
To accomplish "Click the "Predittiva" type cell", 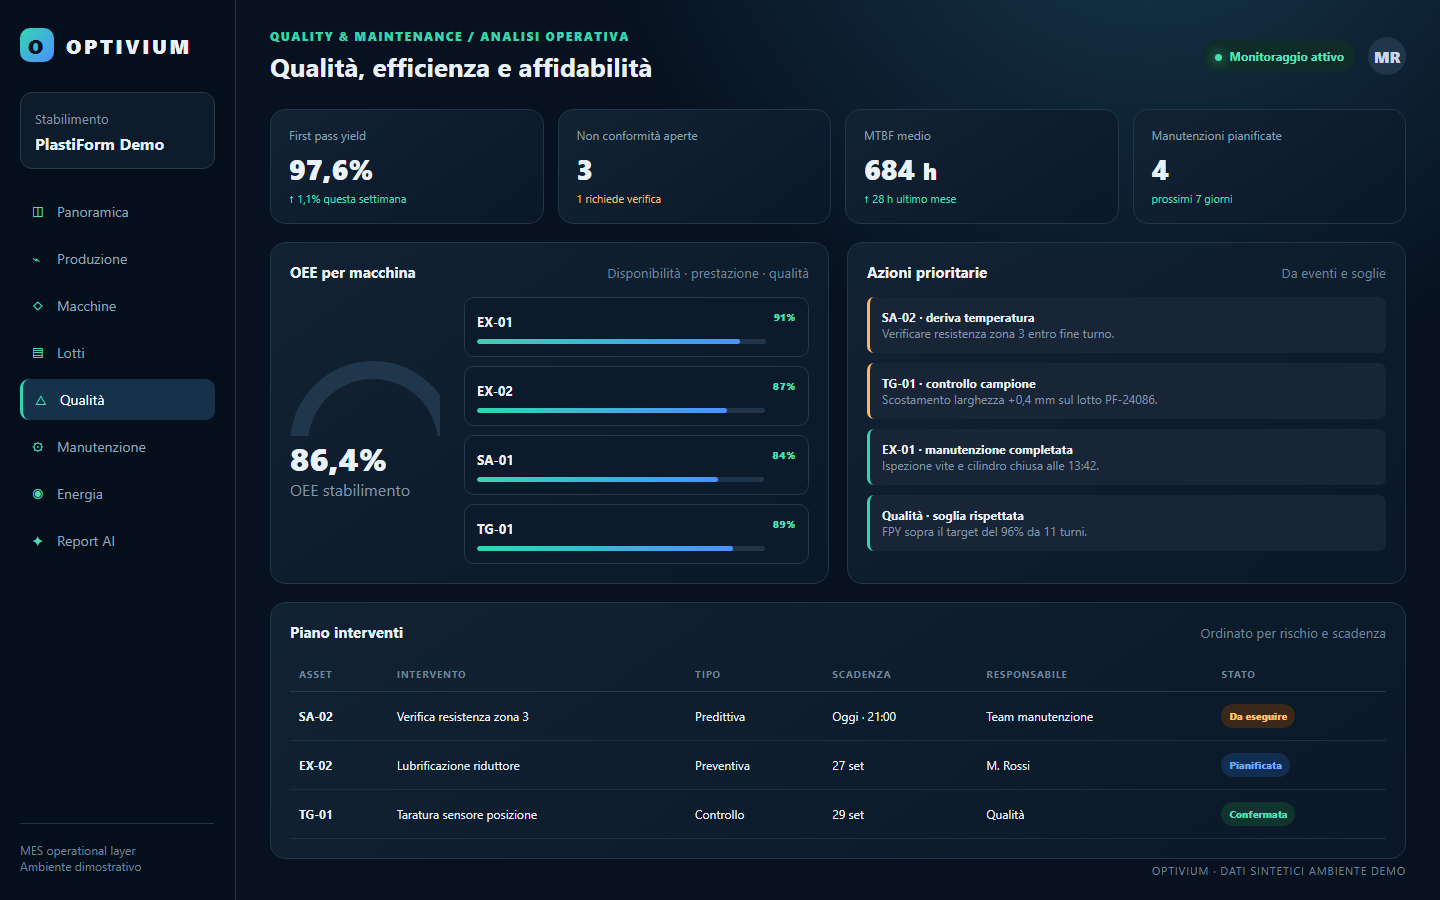I will (720, 717).
